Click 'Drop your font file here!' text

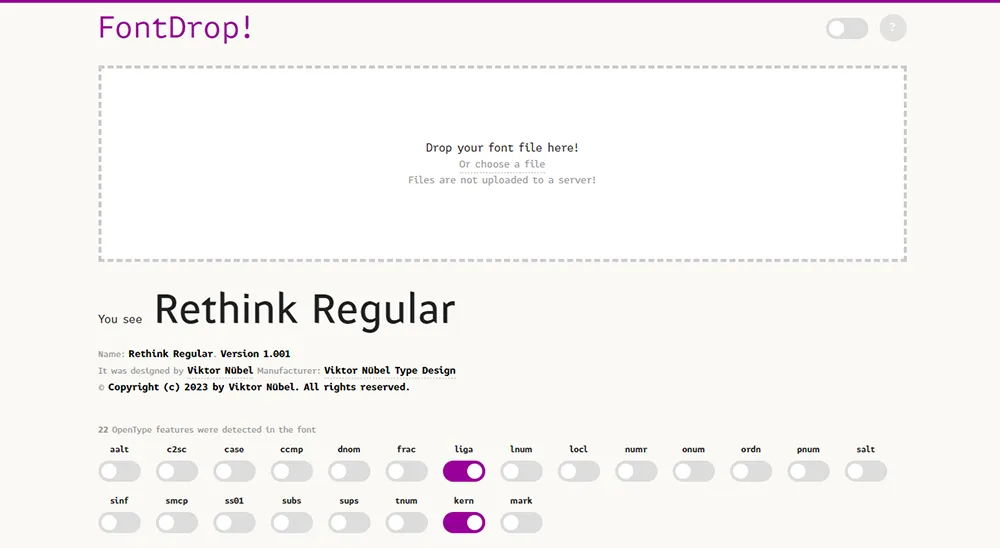point(502,147)
